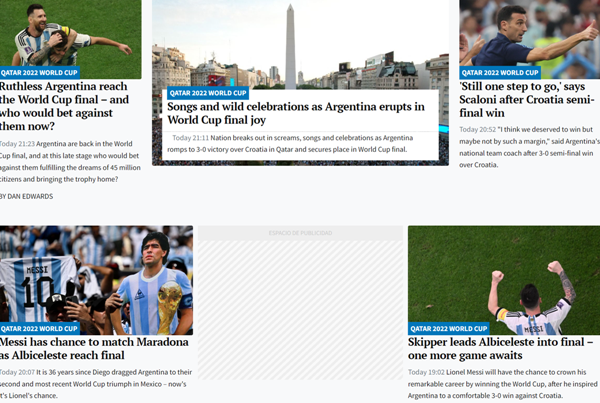Viewport: 600px width, 403px height.
Task: Click the 'Espacio de Publicidad' ad placeholder
Action: (300, 300)
